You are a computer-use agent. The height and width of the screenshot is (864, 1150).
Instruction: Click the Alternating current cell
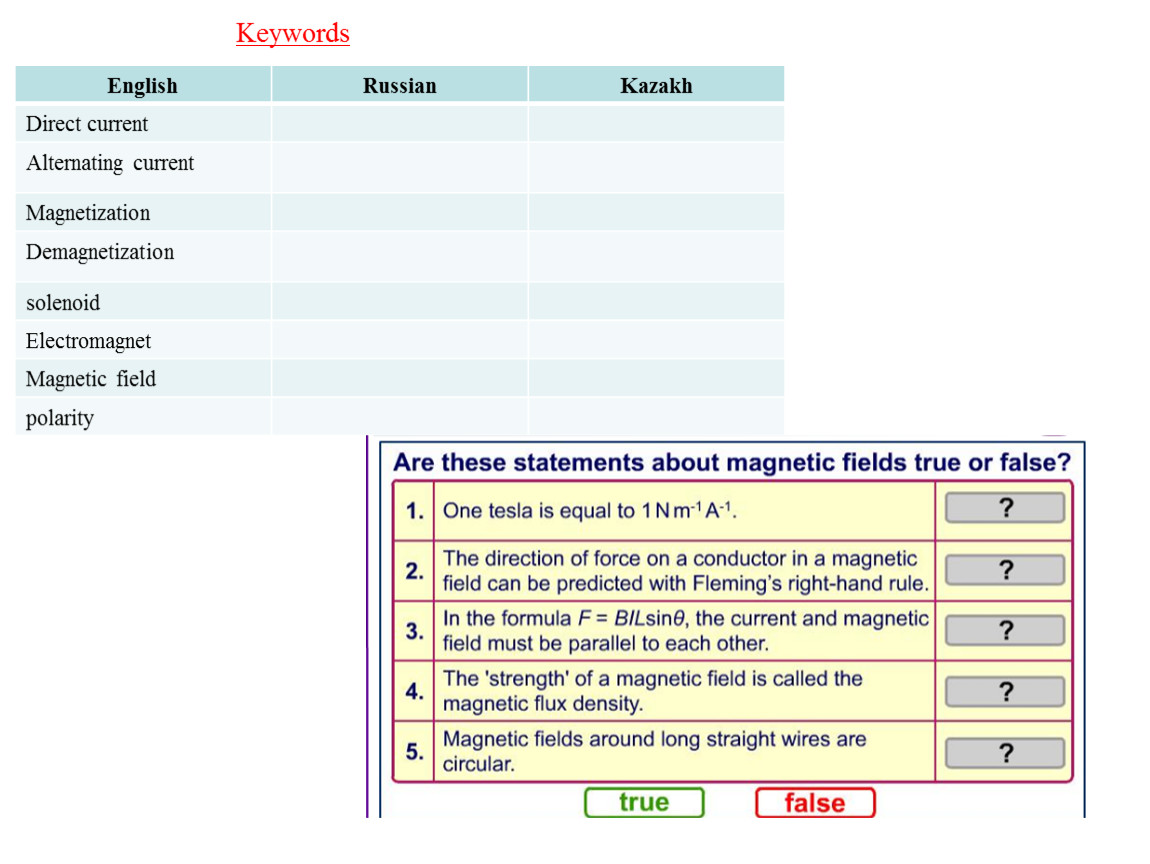[143, 168]
